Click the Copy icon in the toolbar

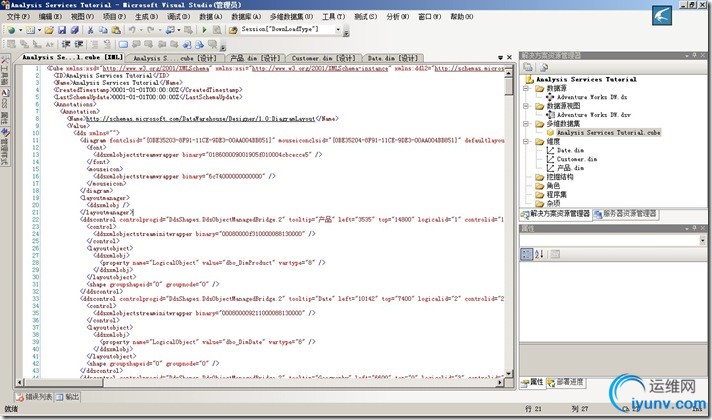(x=103, y=30)
